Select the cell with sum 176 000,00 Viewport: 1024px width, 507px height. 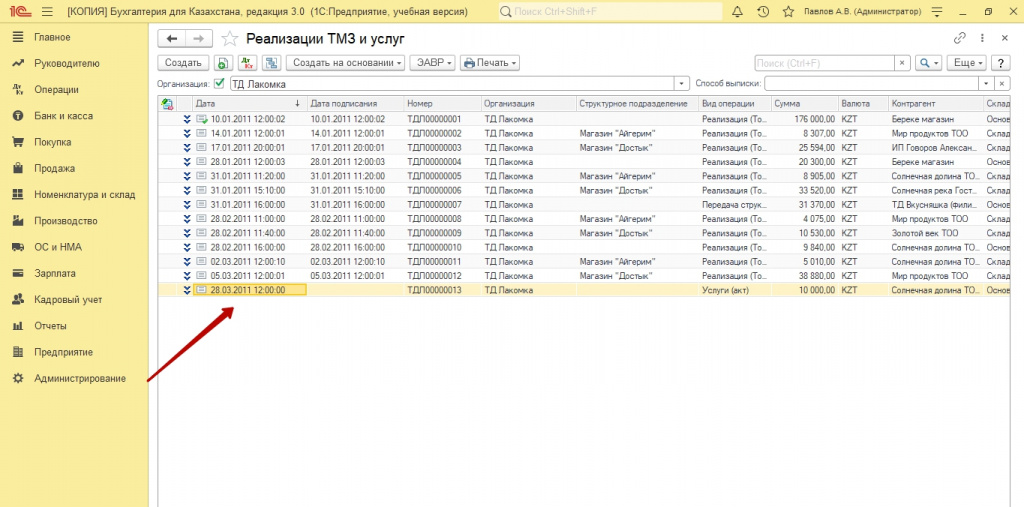(805, 119)
